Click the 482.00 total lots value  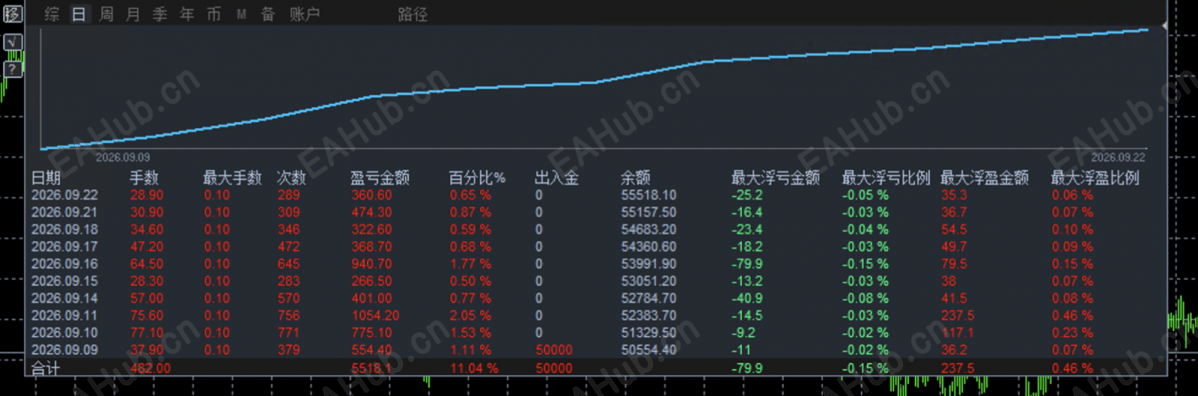point(151,368)
